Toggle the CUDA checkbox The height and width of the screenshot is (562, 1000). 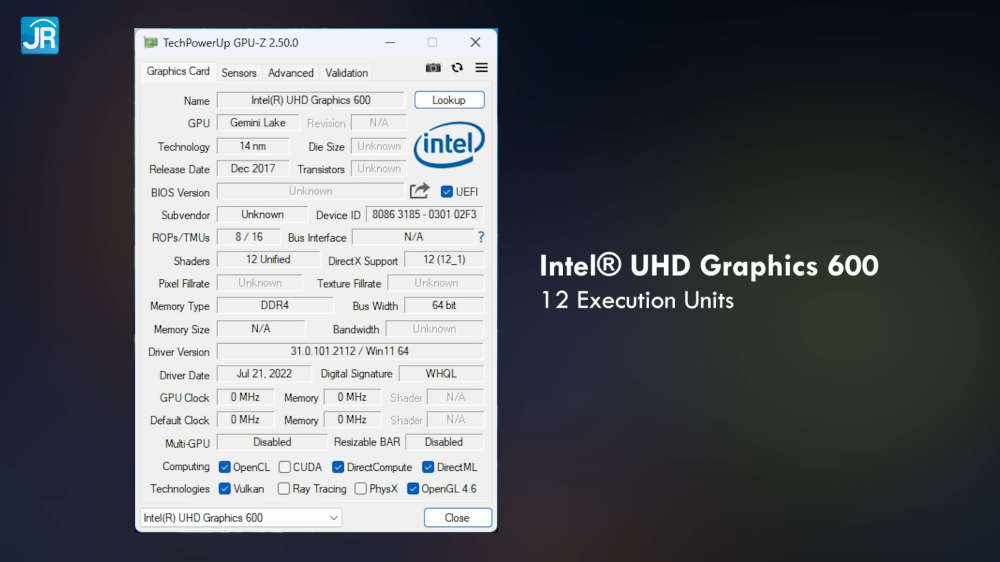[284, 467]
